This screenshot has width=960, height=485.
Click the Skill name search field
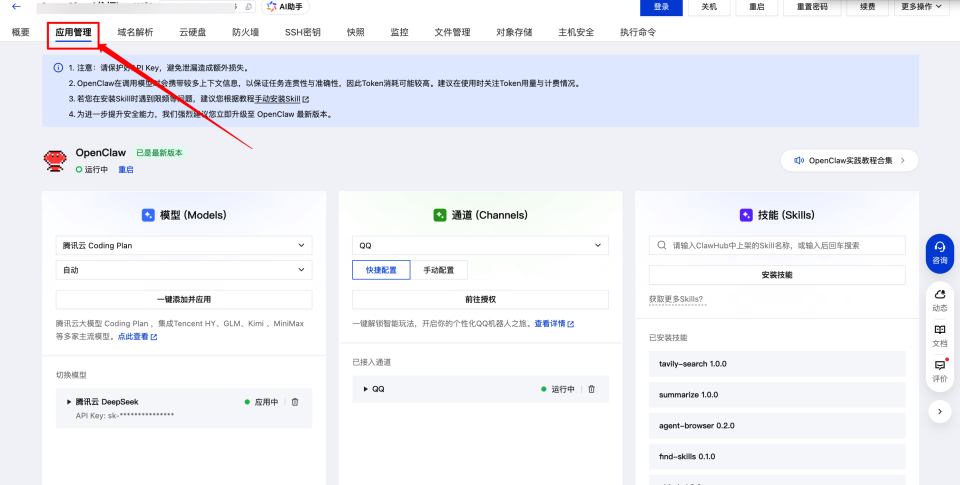tap(777, 246)
